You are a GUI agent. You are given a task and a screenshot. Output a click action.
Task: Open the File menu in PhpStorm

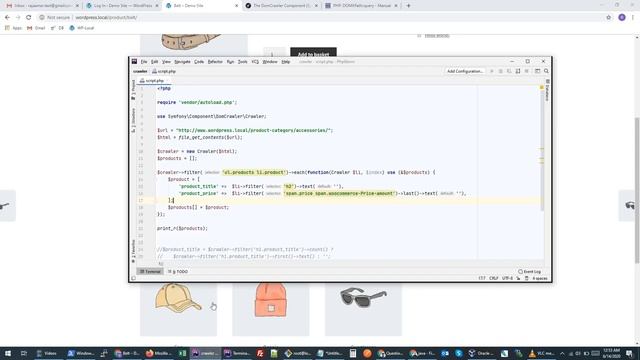click(x=144, y=62)
